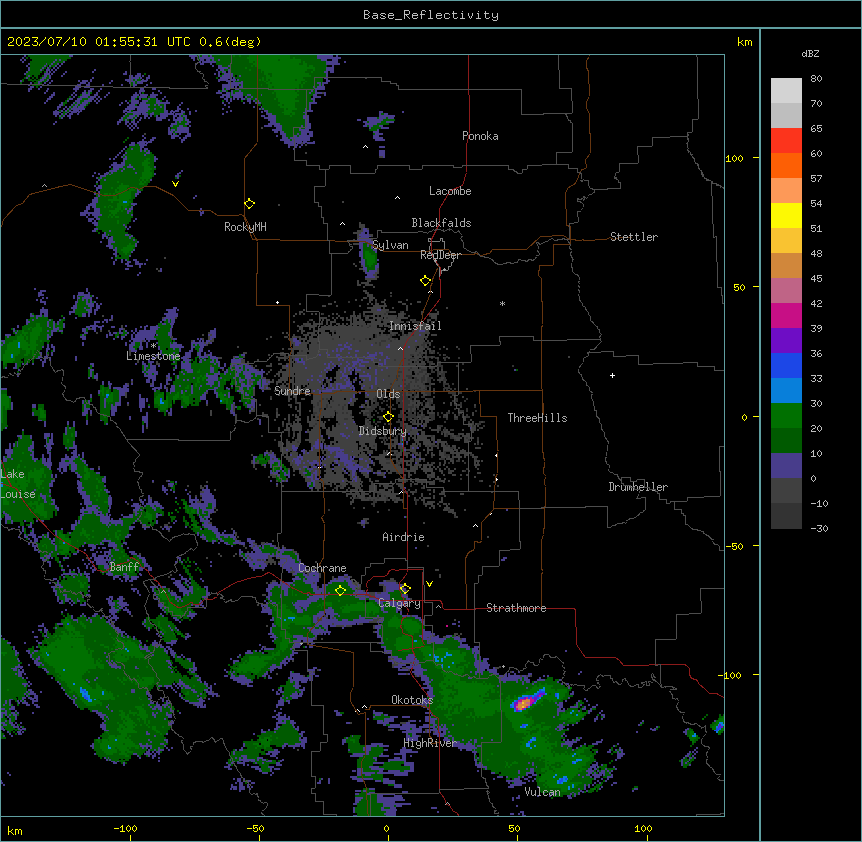Click the dBZ legend heading
Viewport: 862px width, 842px height.
point(810,54)
